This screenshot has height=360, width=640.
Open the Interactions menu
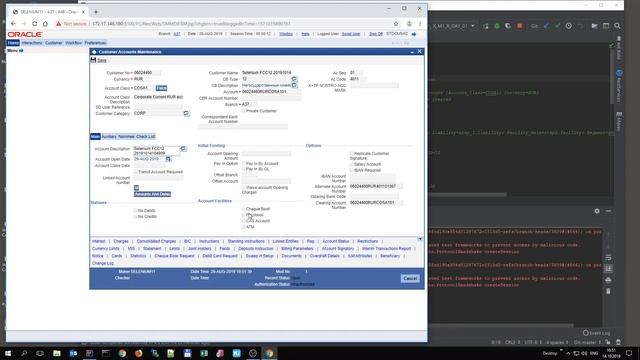click(x=32, y=42)
